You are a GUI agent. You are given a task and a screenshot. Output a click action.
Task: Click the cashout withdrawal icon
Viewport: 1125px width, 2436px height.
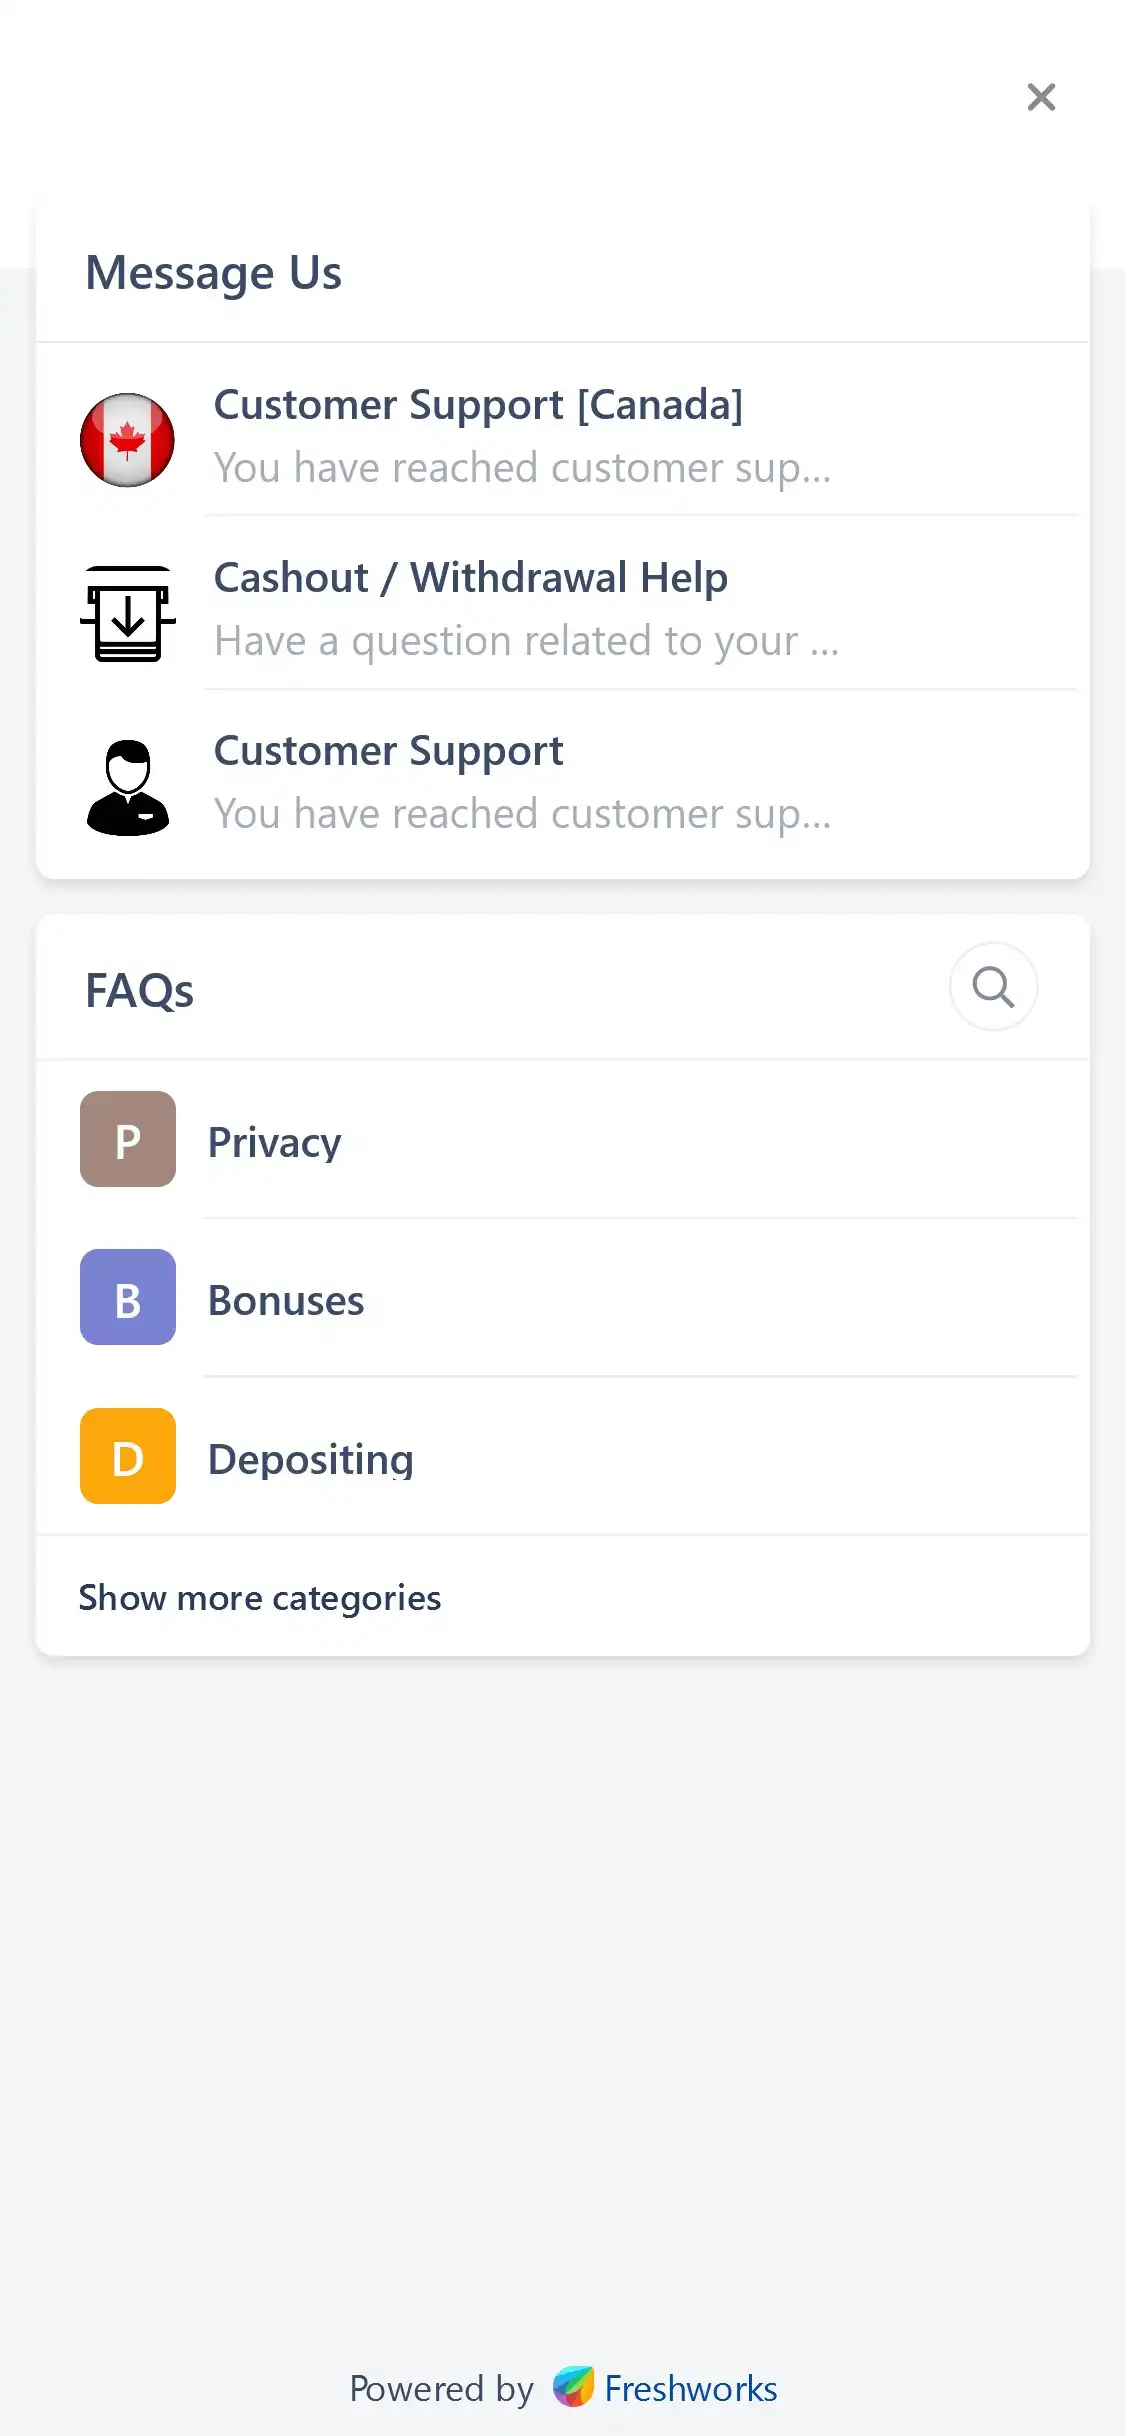point(127,613)
